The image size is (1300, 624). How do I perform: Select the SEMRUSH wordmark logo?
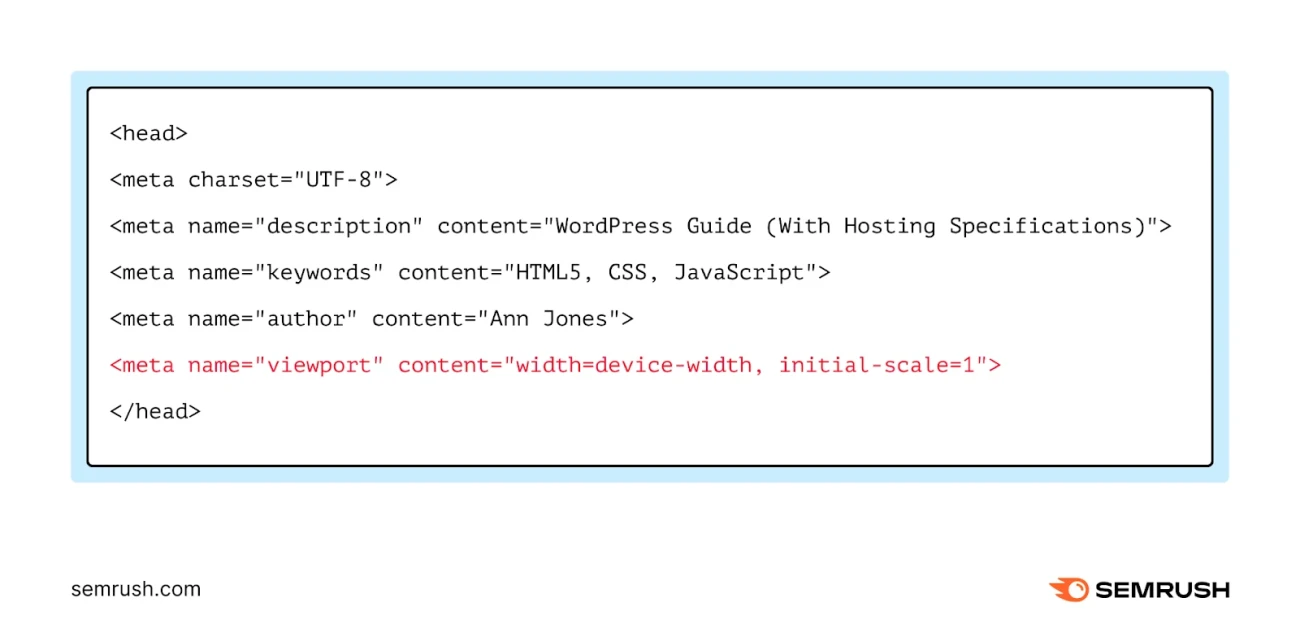coord(1163,590)
